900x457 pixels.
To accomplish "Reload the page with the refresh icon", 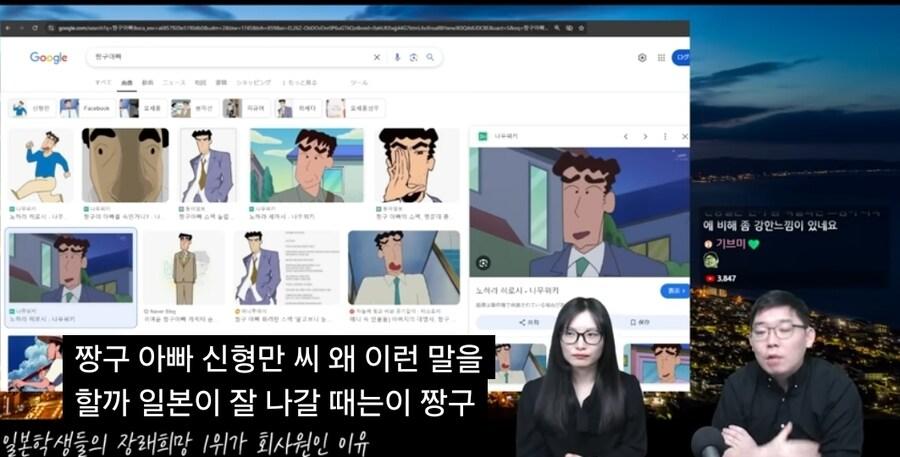I will click(35, 28).
